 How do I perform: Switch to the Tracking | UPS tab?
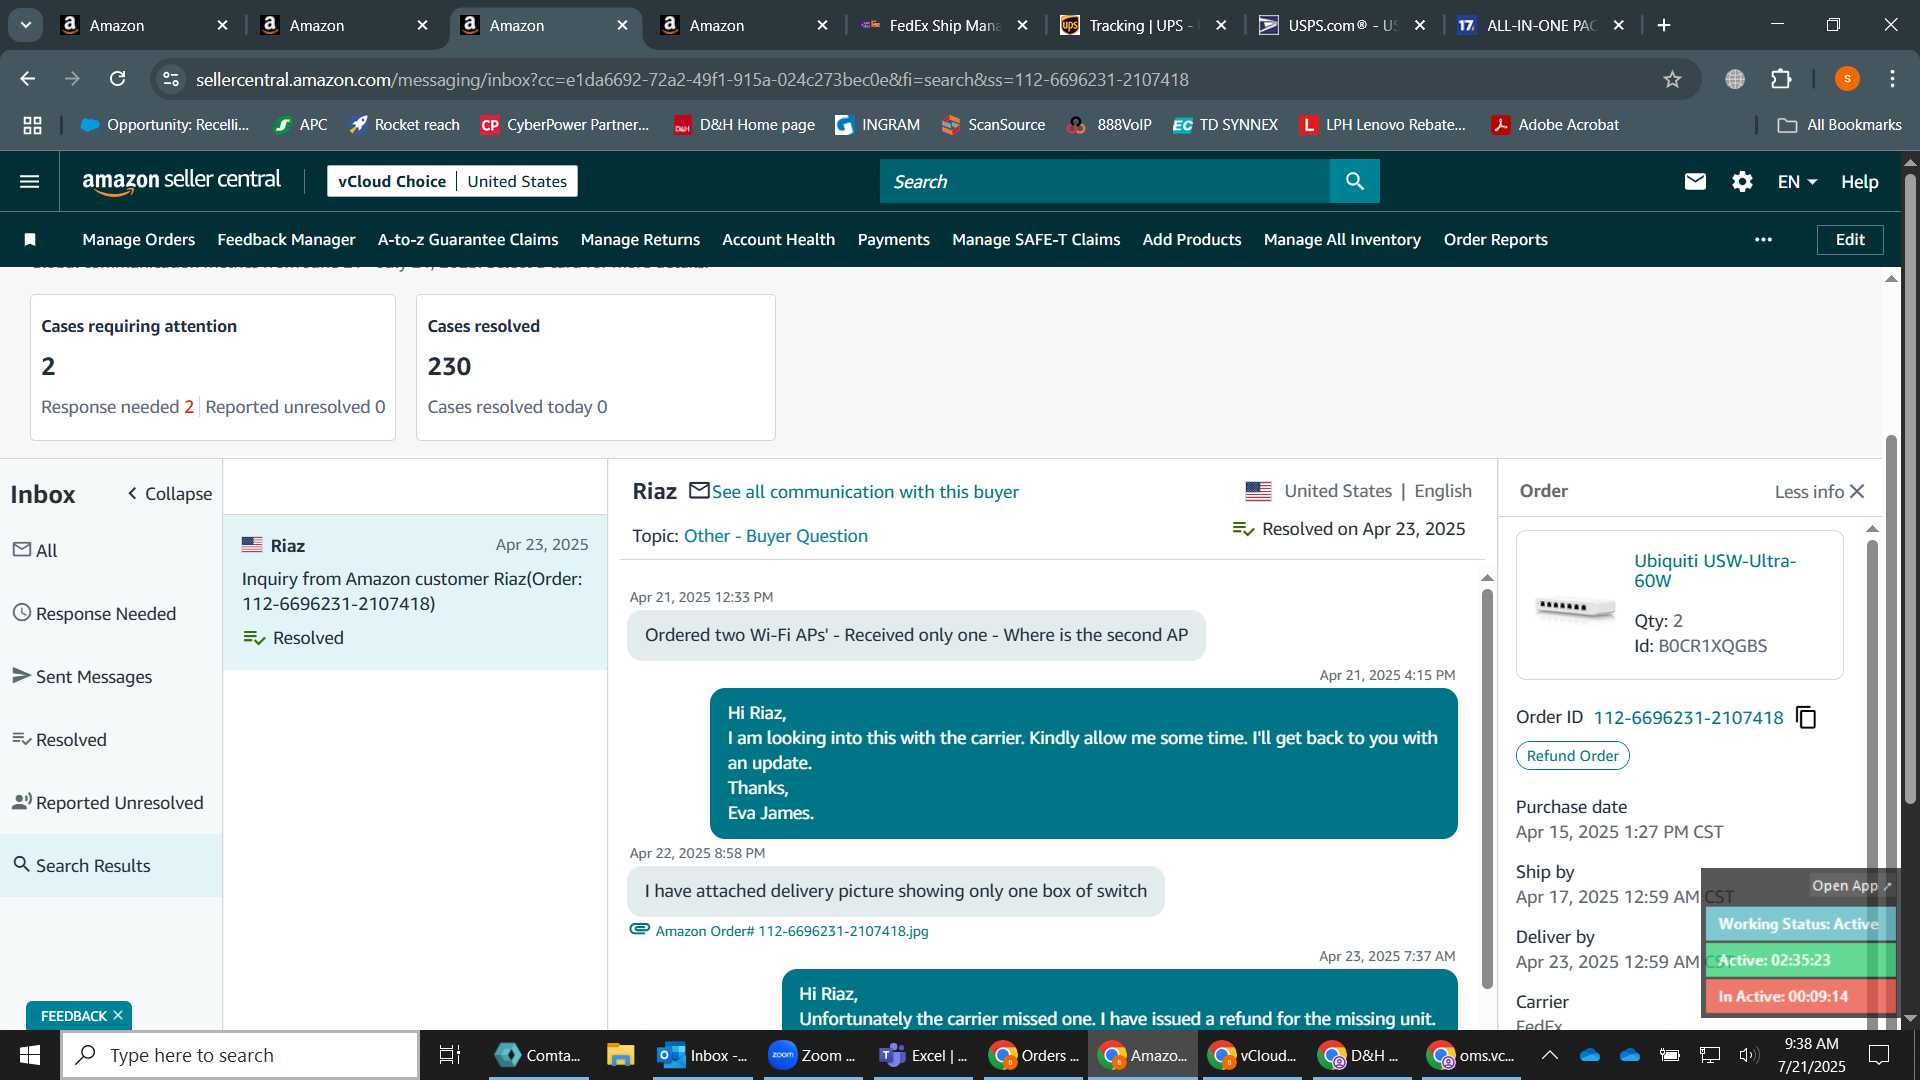coord(1143,25)
